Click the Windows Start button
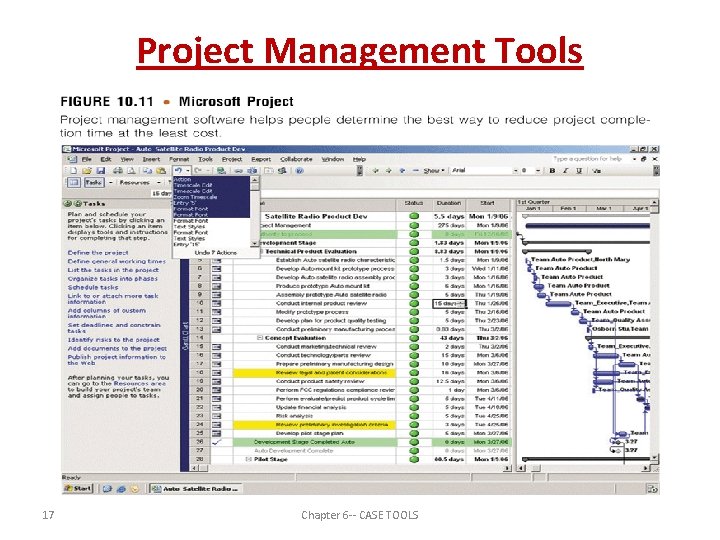This screenshot has width=720, height=540. pos(78,489)
